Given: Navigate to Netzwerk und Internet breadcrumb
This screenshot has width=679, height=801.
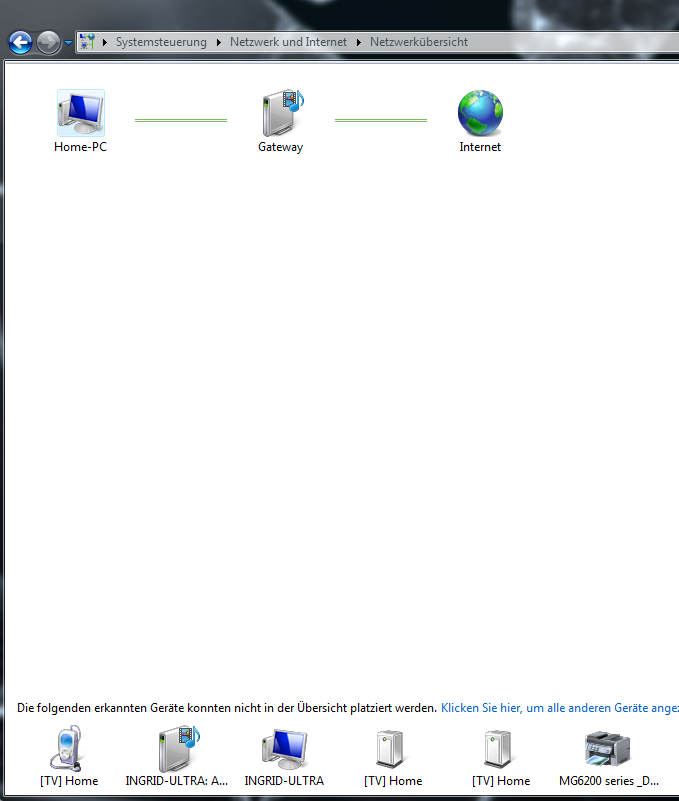Looking at the screenshot, I should (x=288, y=42).
